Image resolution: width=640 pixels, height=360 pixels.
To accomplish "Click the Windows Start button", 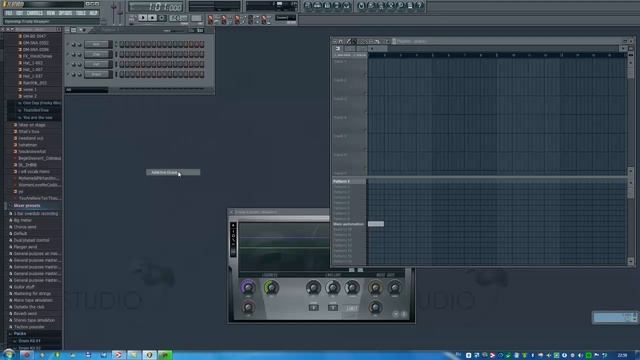I will point(8,354).
